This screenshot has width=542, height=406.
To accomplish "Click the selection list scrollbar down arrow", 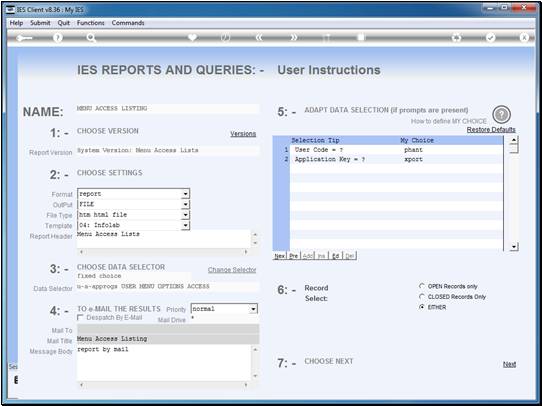I will tap(514, 247).
